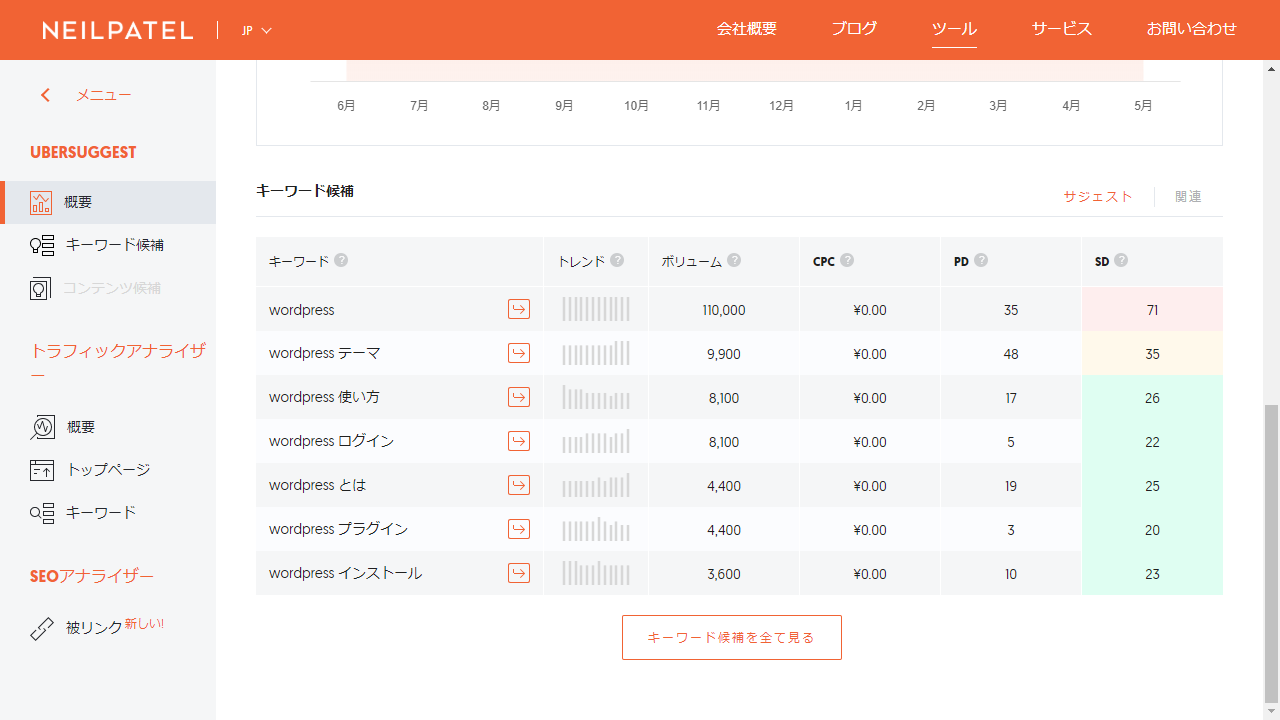Click PD value 17
Screen dimensions: 1280x720
(x=1011, y=398)
